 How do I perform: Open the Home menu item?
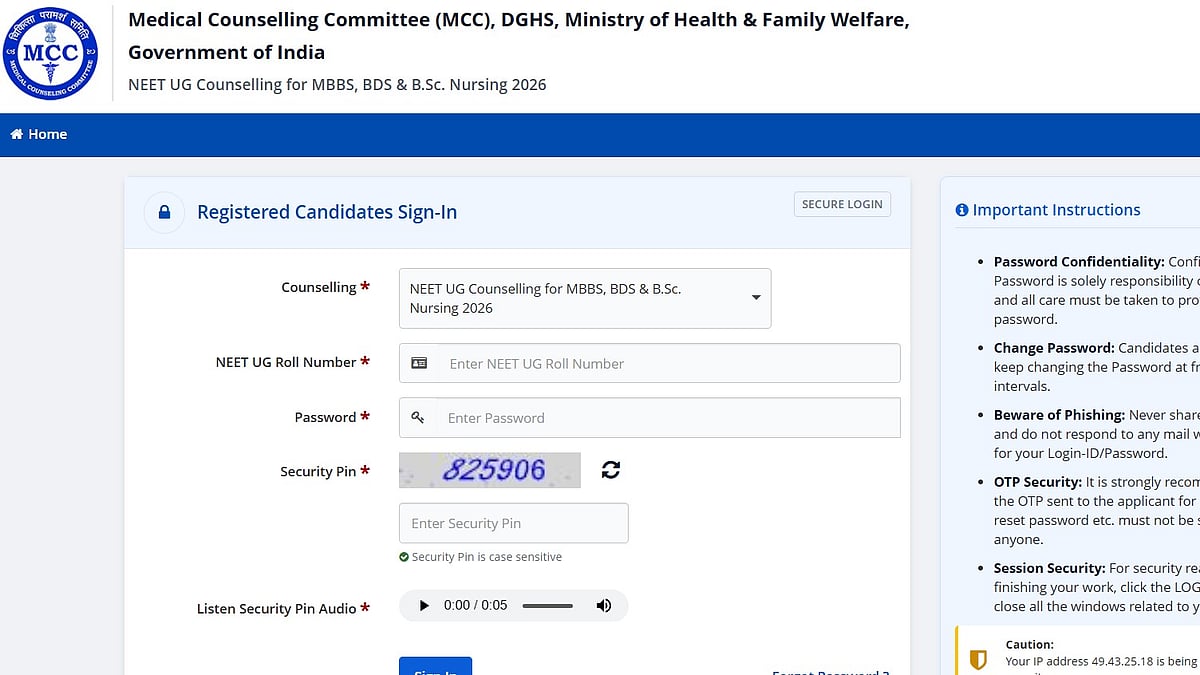click(39, 134)
